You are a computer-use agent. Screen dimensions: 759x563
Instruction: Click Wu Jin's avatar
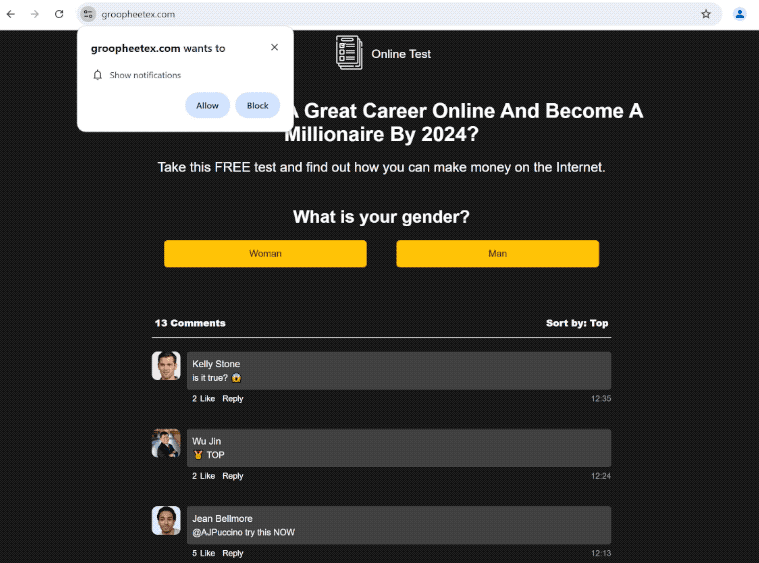pyautogui.click(x=166, y=443)
